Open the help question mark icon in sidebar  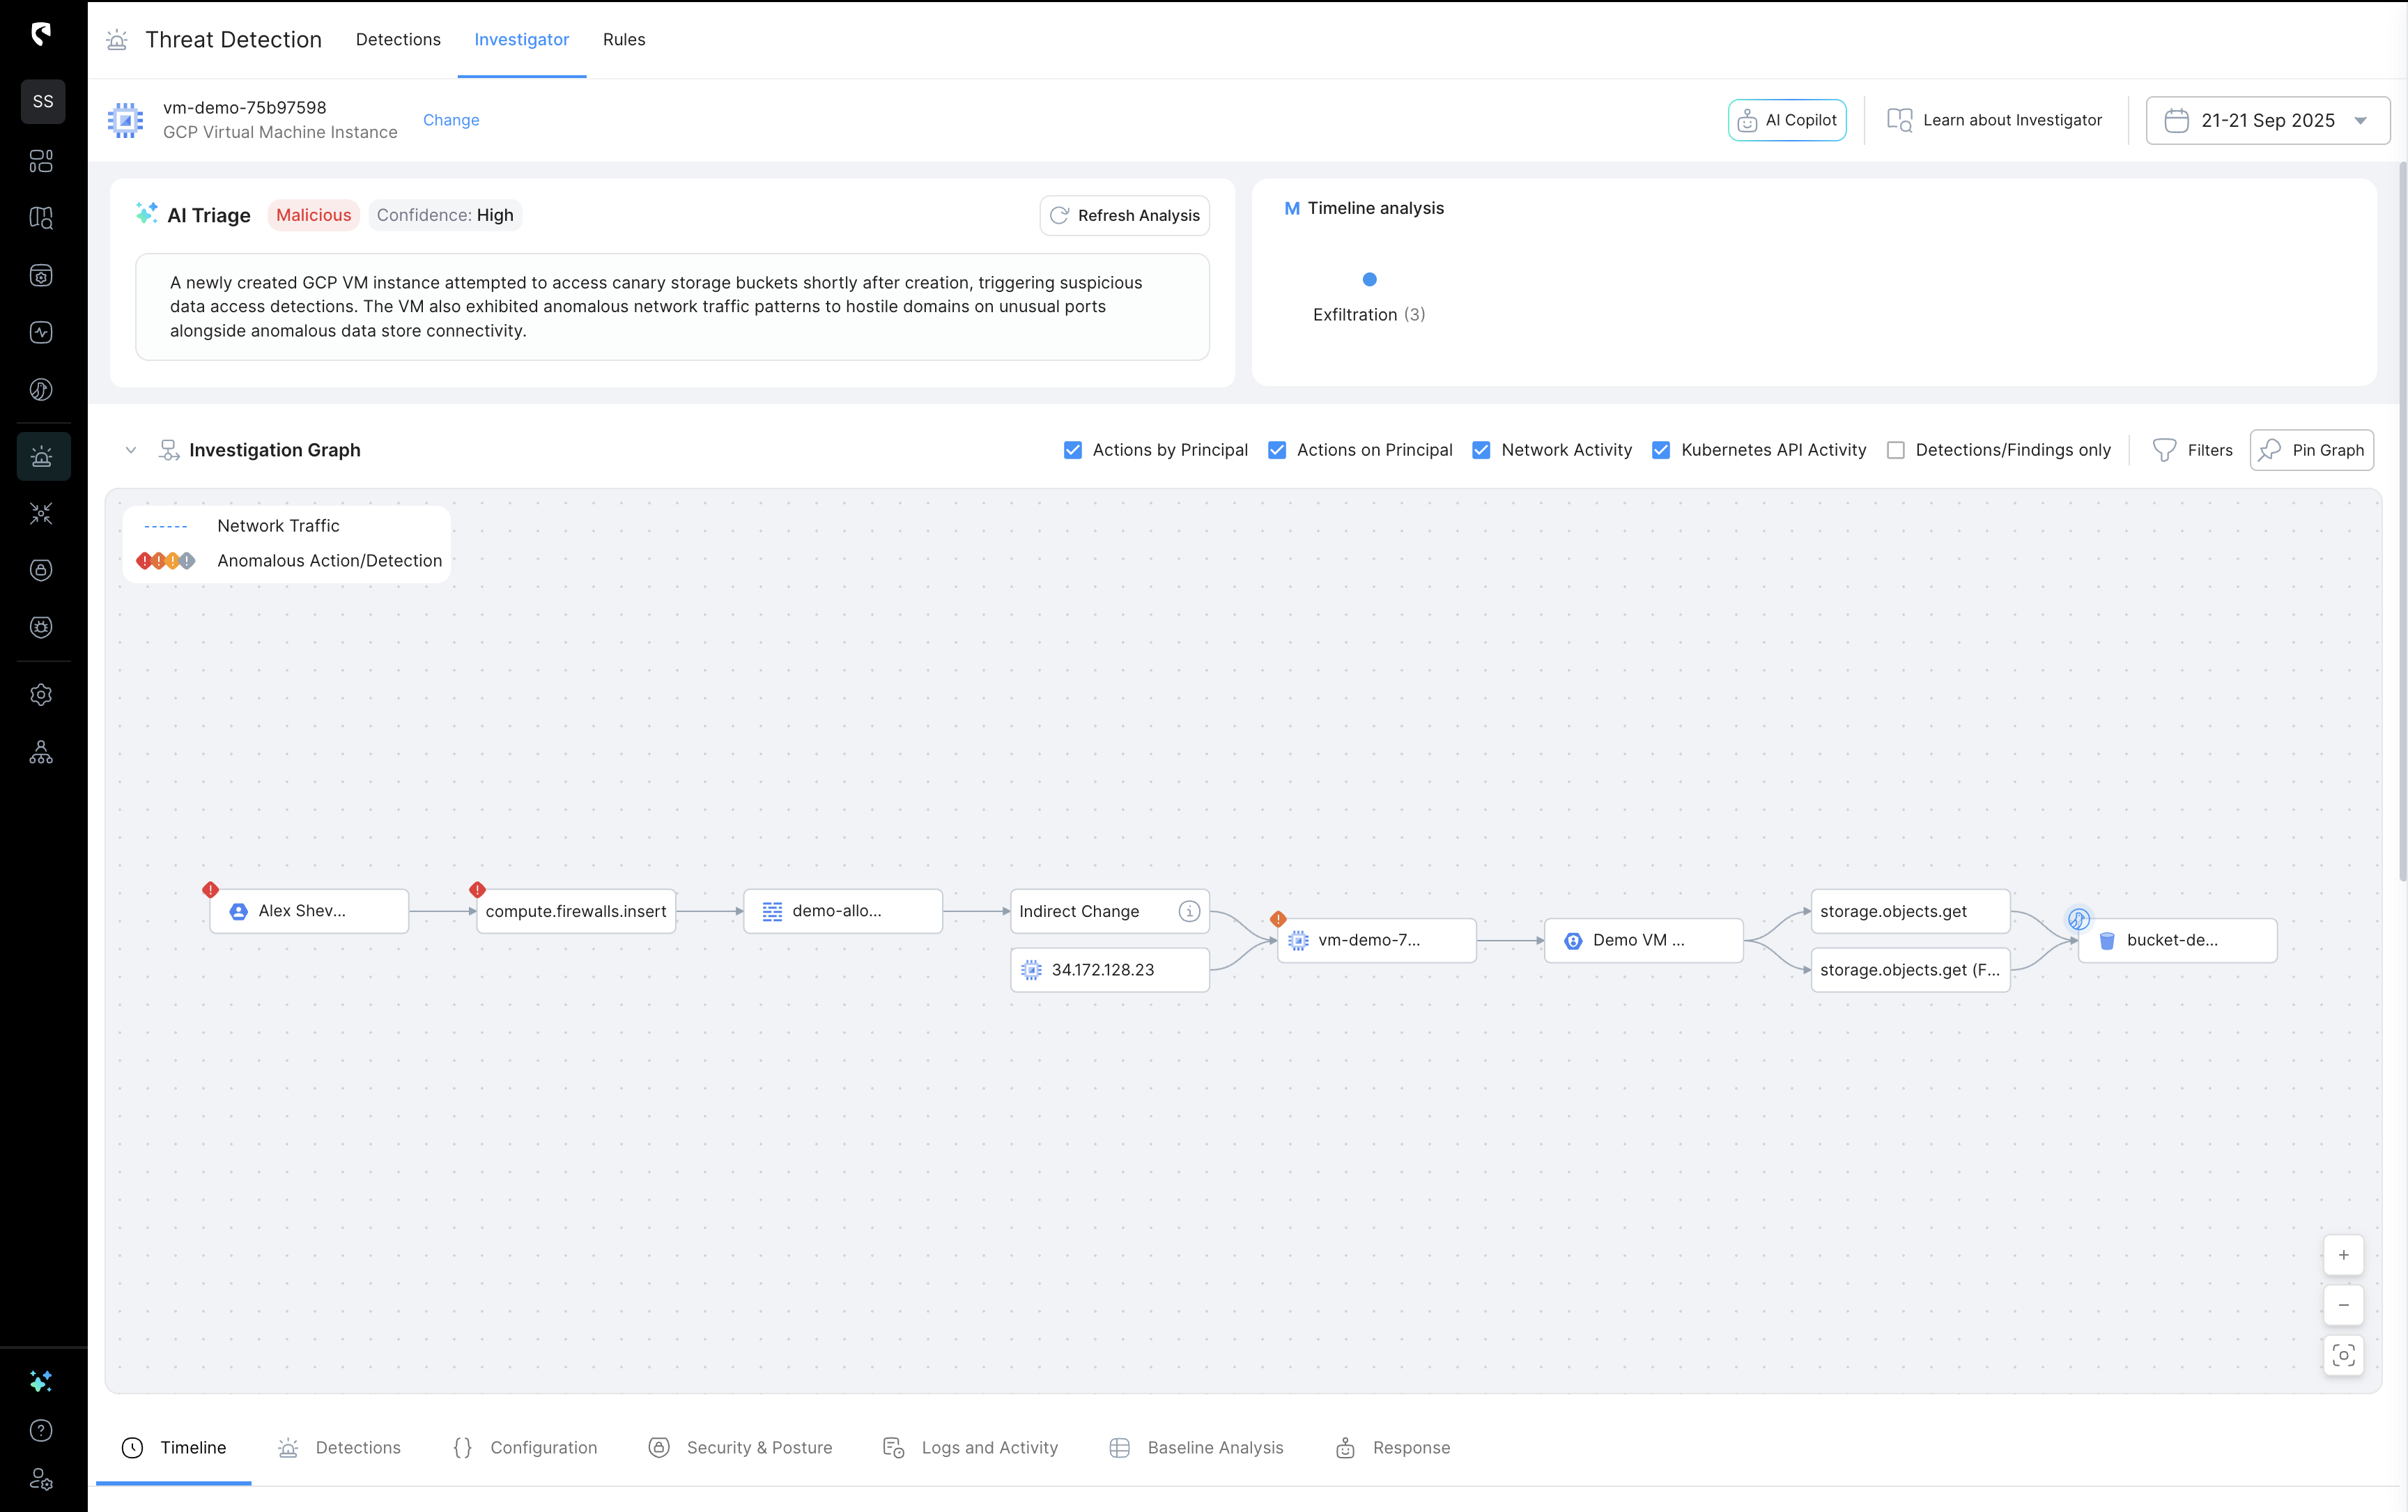(x=41, y=1430)
